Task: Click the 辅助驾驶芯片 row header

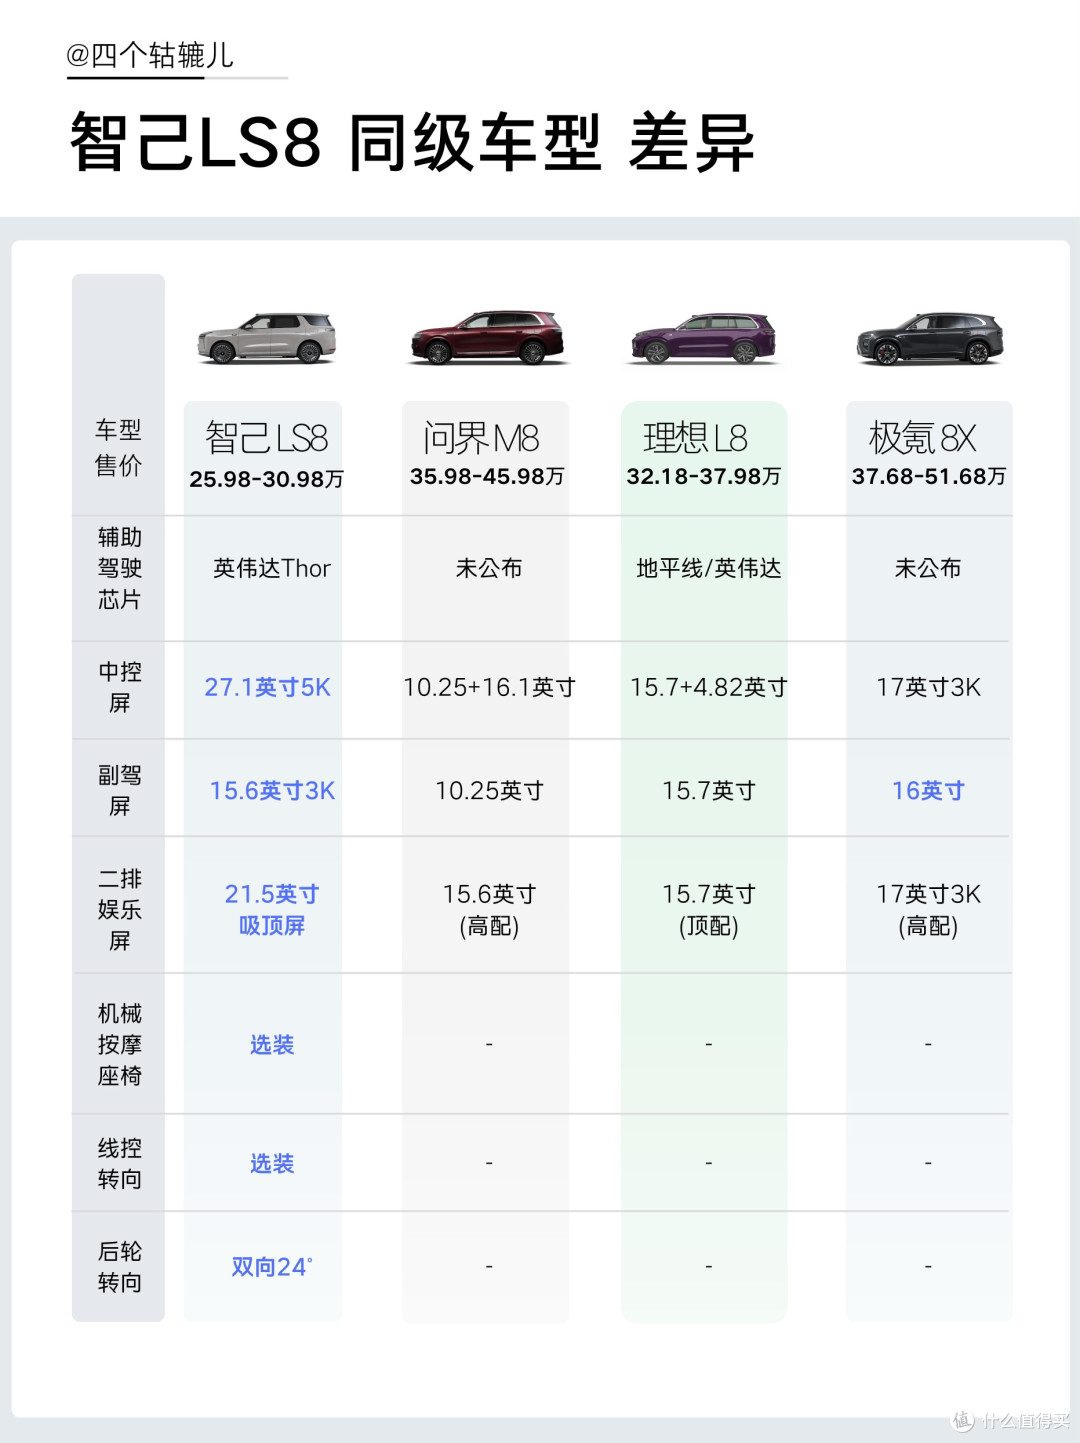Action: tap(119, 568)
